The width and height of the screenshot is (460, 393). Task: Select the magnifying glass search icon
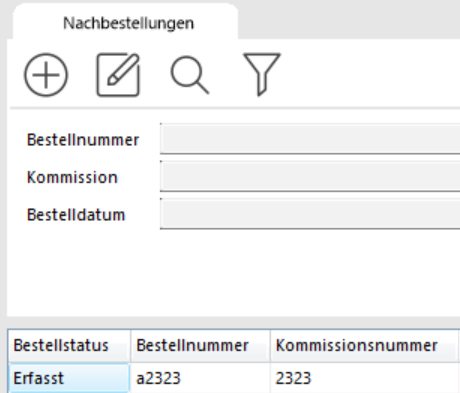click(190, 75)
